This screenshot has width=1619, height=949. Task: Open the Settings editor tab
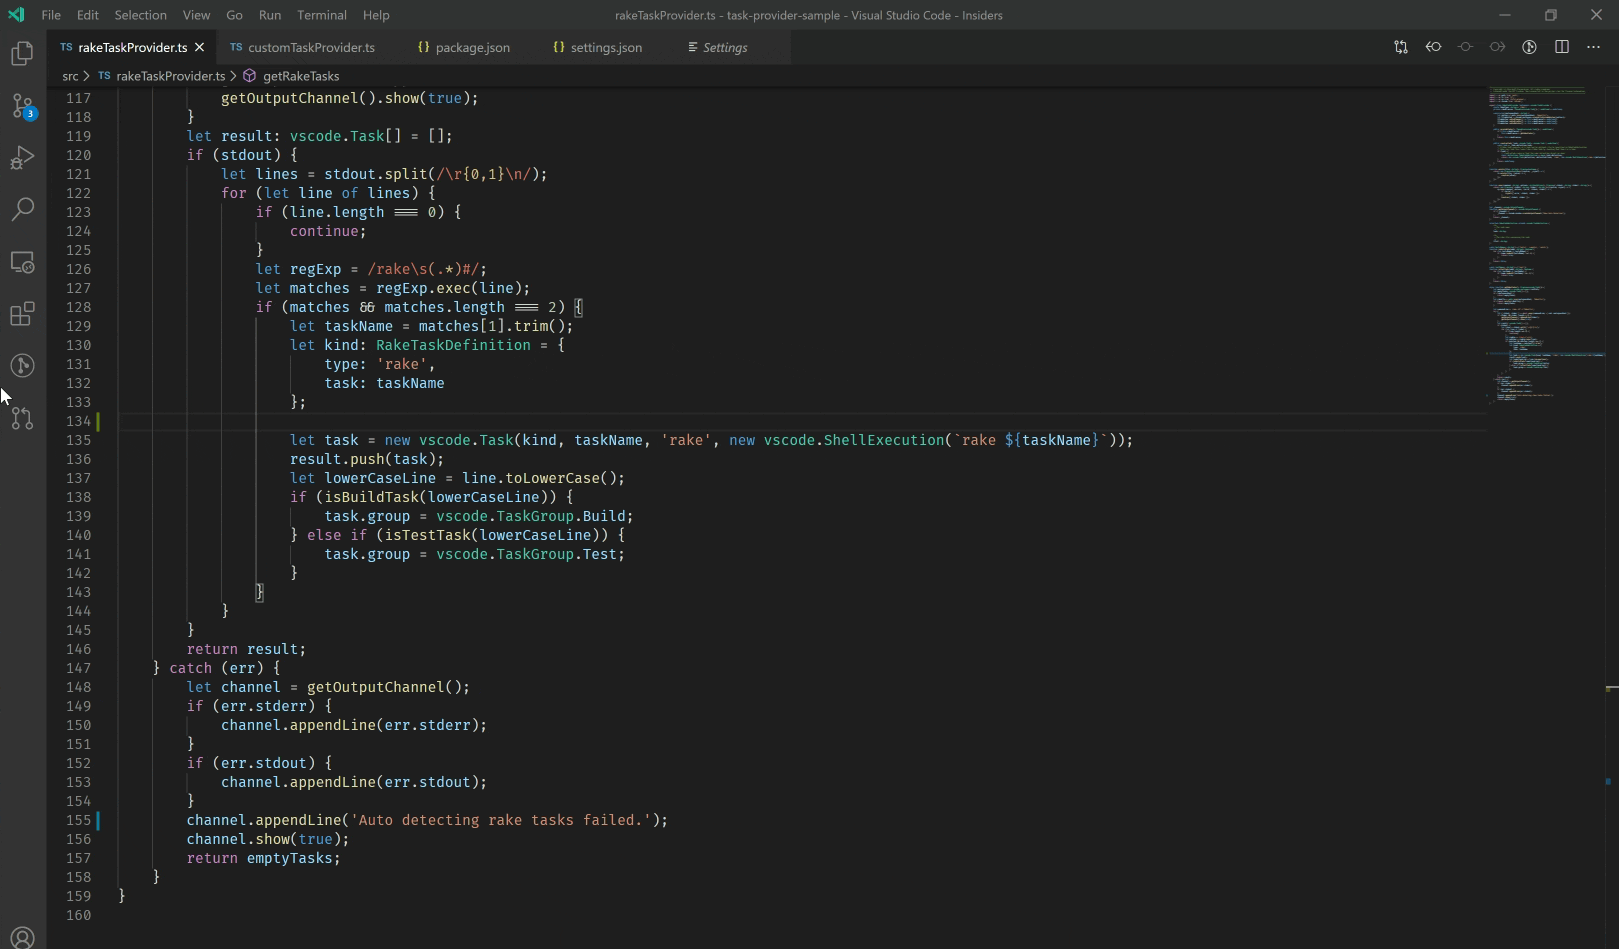(x=722, y=47)
